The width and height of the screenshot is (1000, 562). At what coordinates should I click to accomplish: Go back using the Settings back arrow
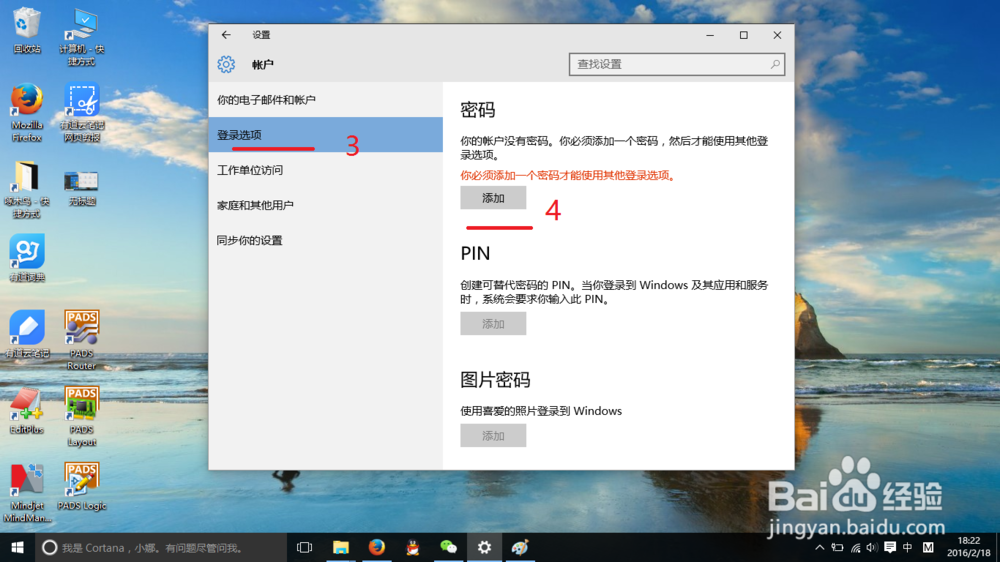pos(226,35)
